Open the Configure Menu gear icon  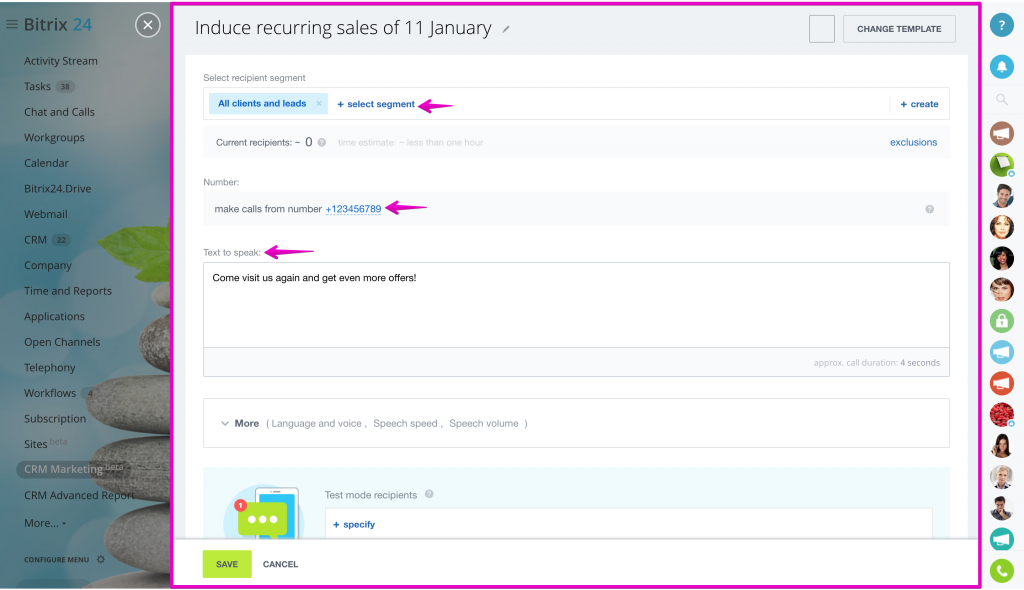click(x=101, y=559)
